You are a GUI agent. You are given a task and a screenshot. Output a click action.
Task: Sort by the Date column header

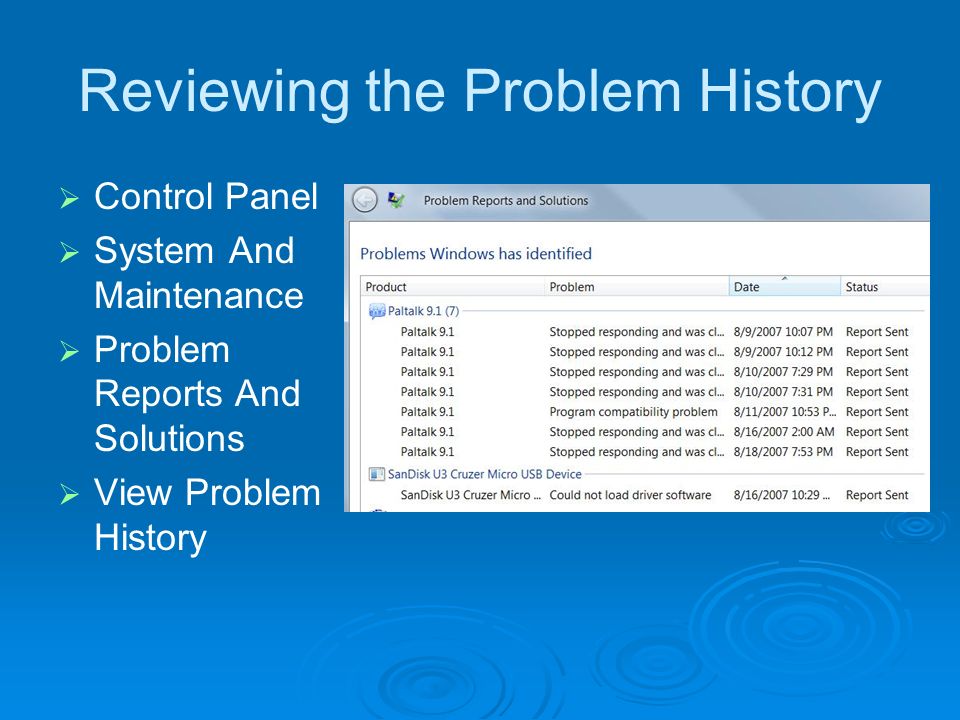(784, 287)
